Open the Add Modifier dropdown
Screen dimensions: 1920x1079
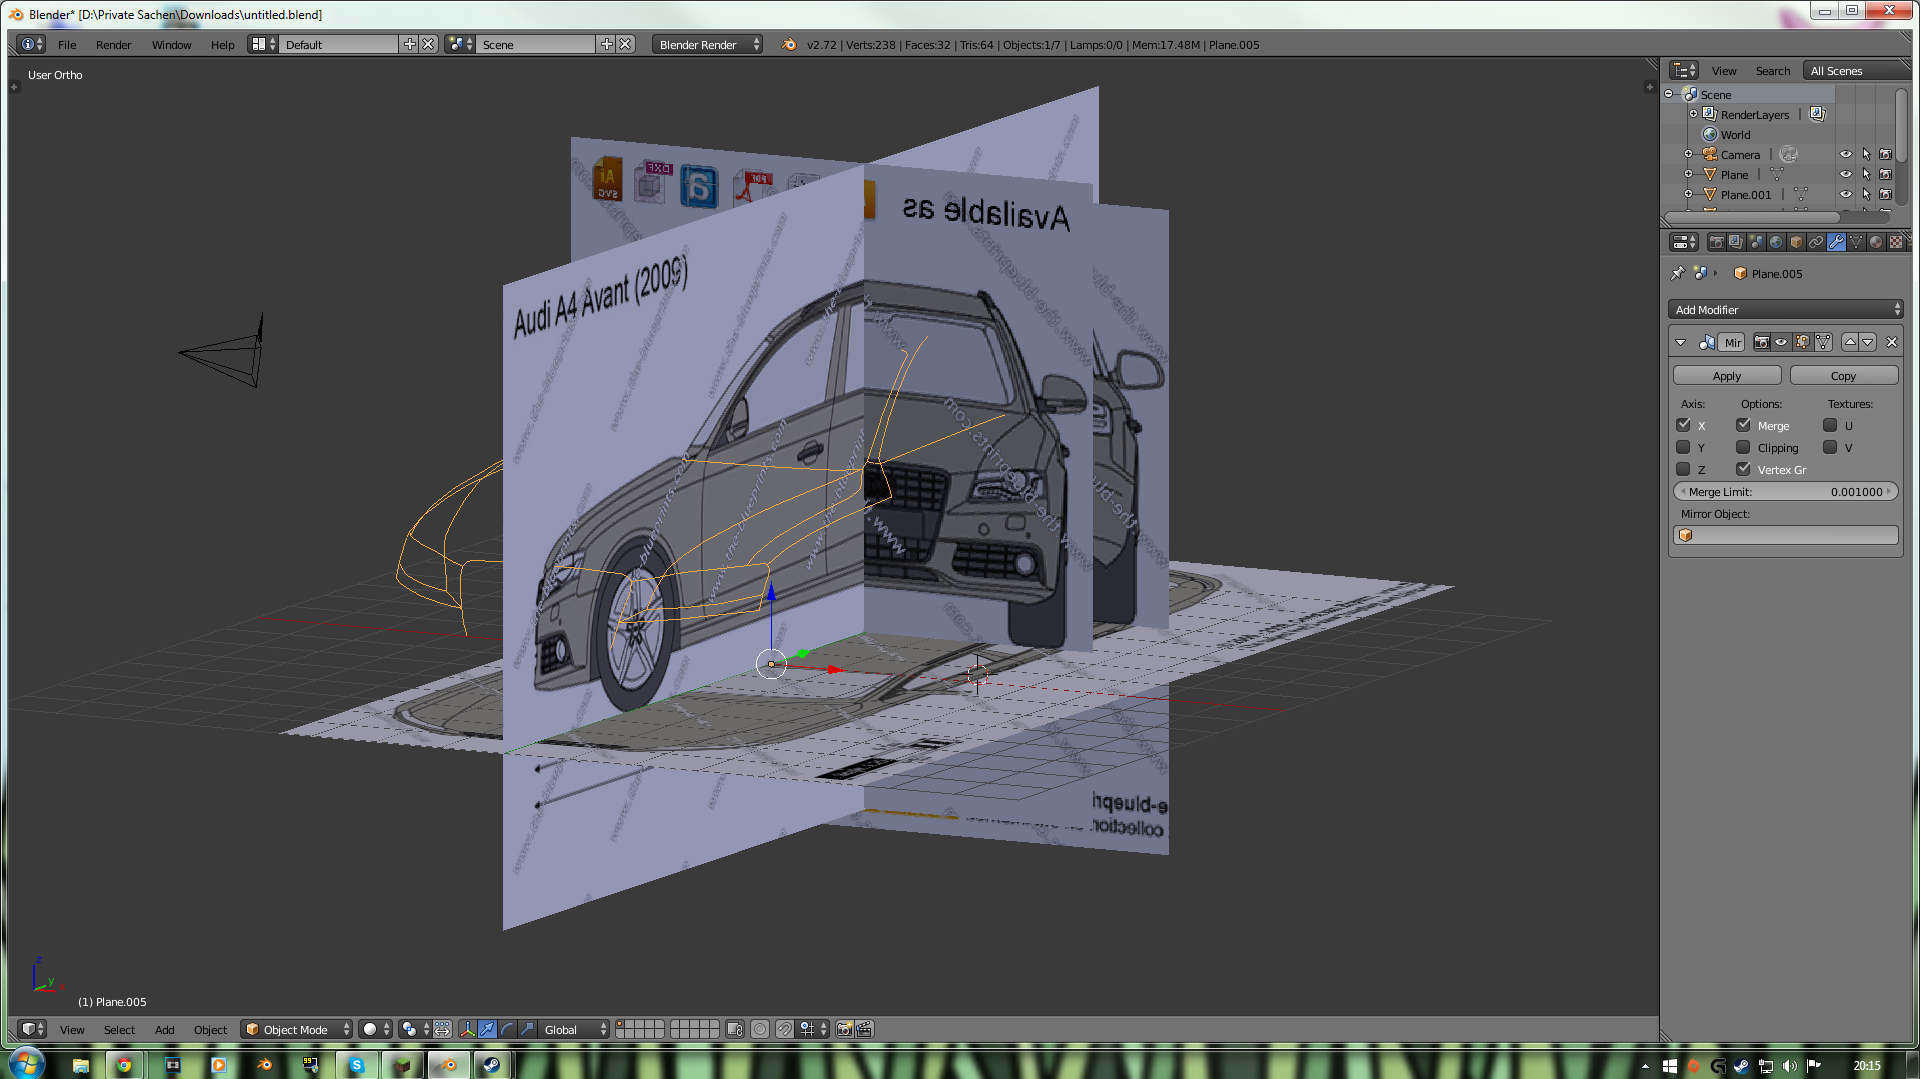(1785, 310)
